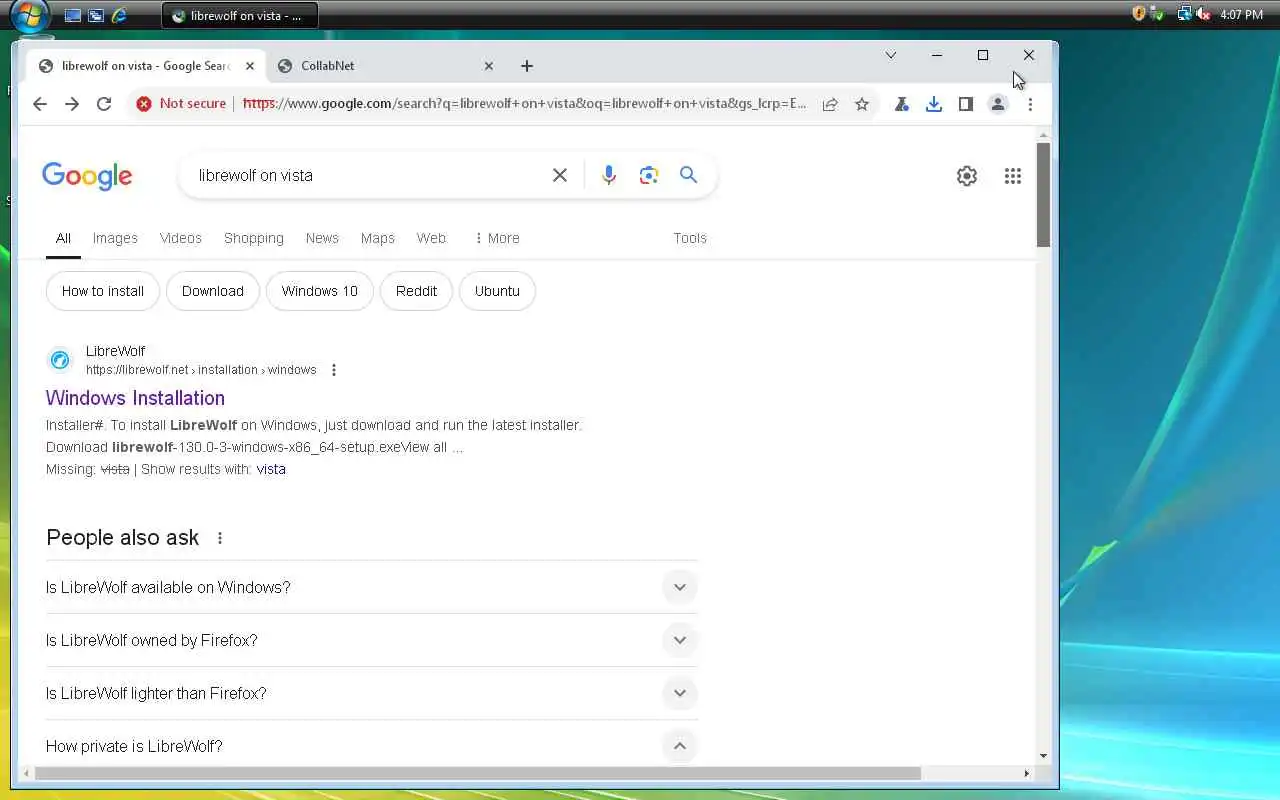1280x800 pixels.
Task: Open the Windows Start orb
Action: click(x=30, y=15)
